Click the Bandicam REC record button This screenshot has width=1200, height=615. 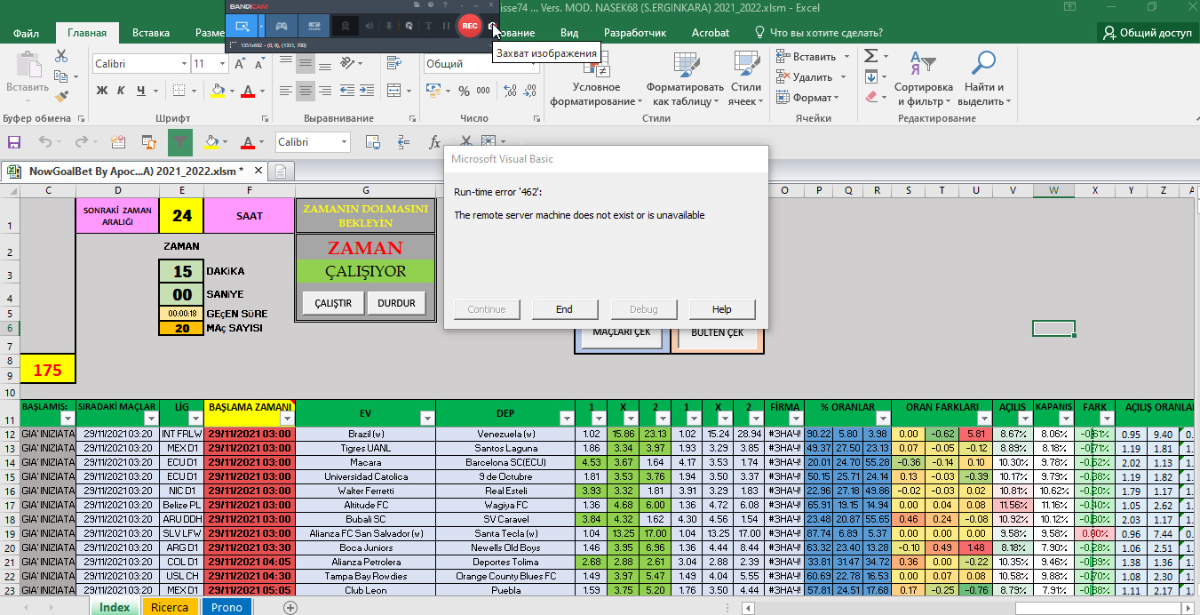point(469,25)
